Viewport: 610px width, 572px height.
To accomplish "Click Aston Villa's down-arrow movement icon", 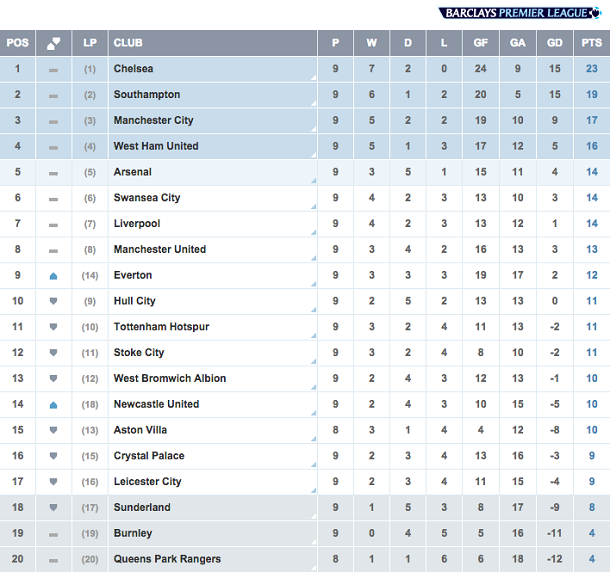I will tap(53, 430).
